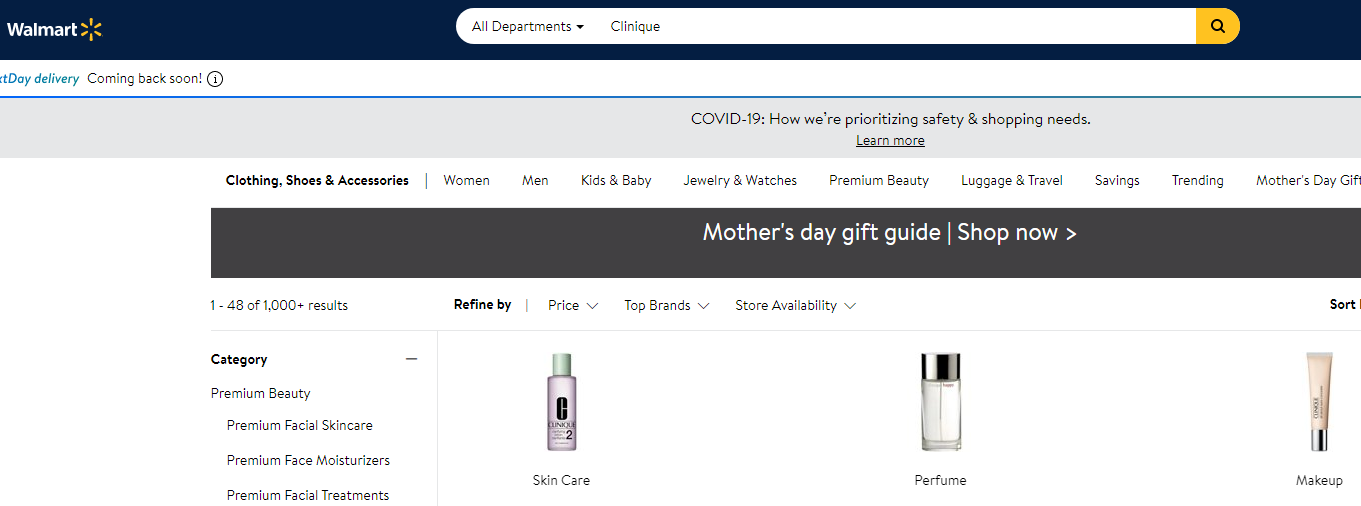Screen dimensions: 1361x506
Task: Click the yellow search magnifier button
Action: pos(1217,27)
